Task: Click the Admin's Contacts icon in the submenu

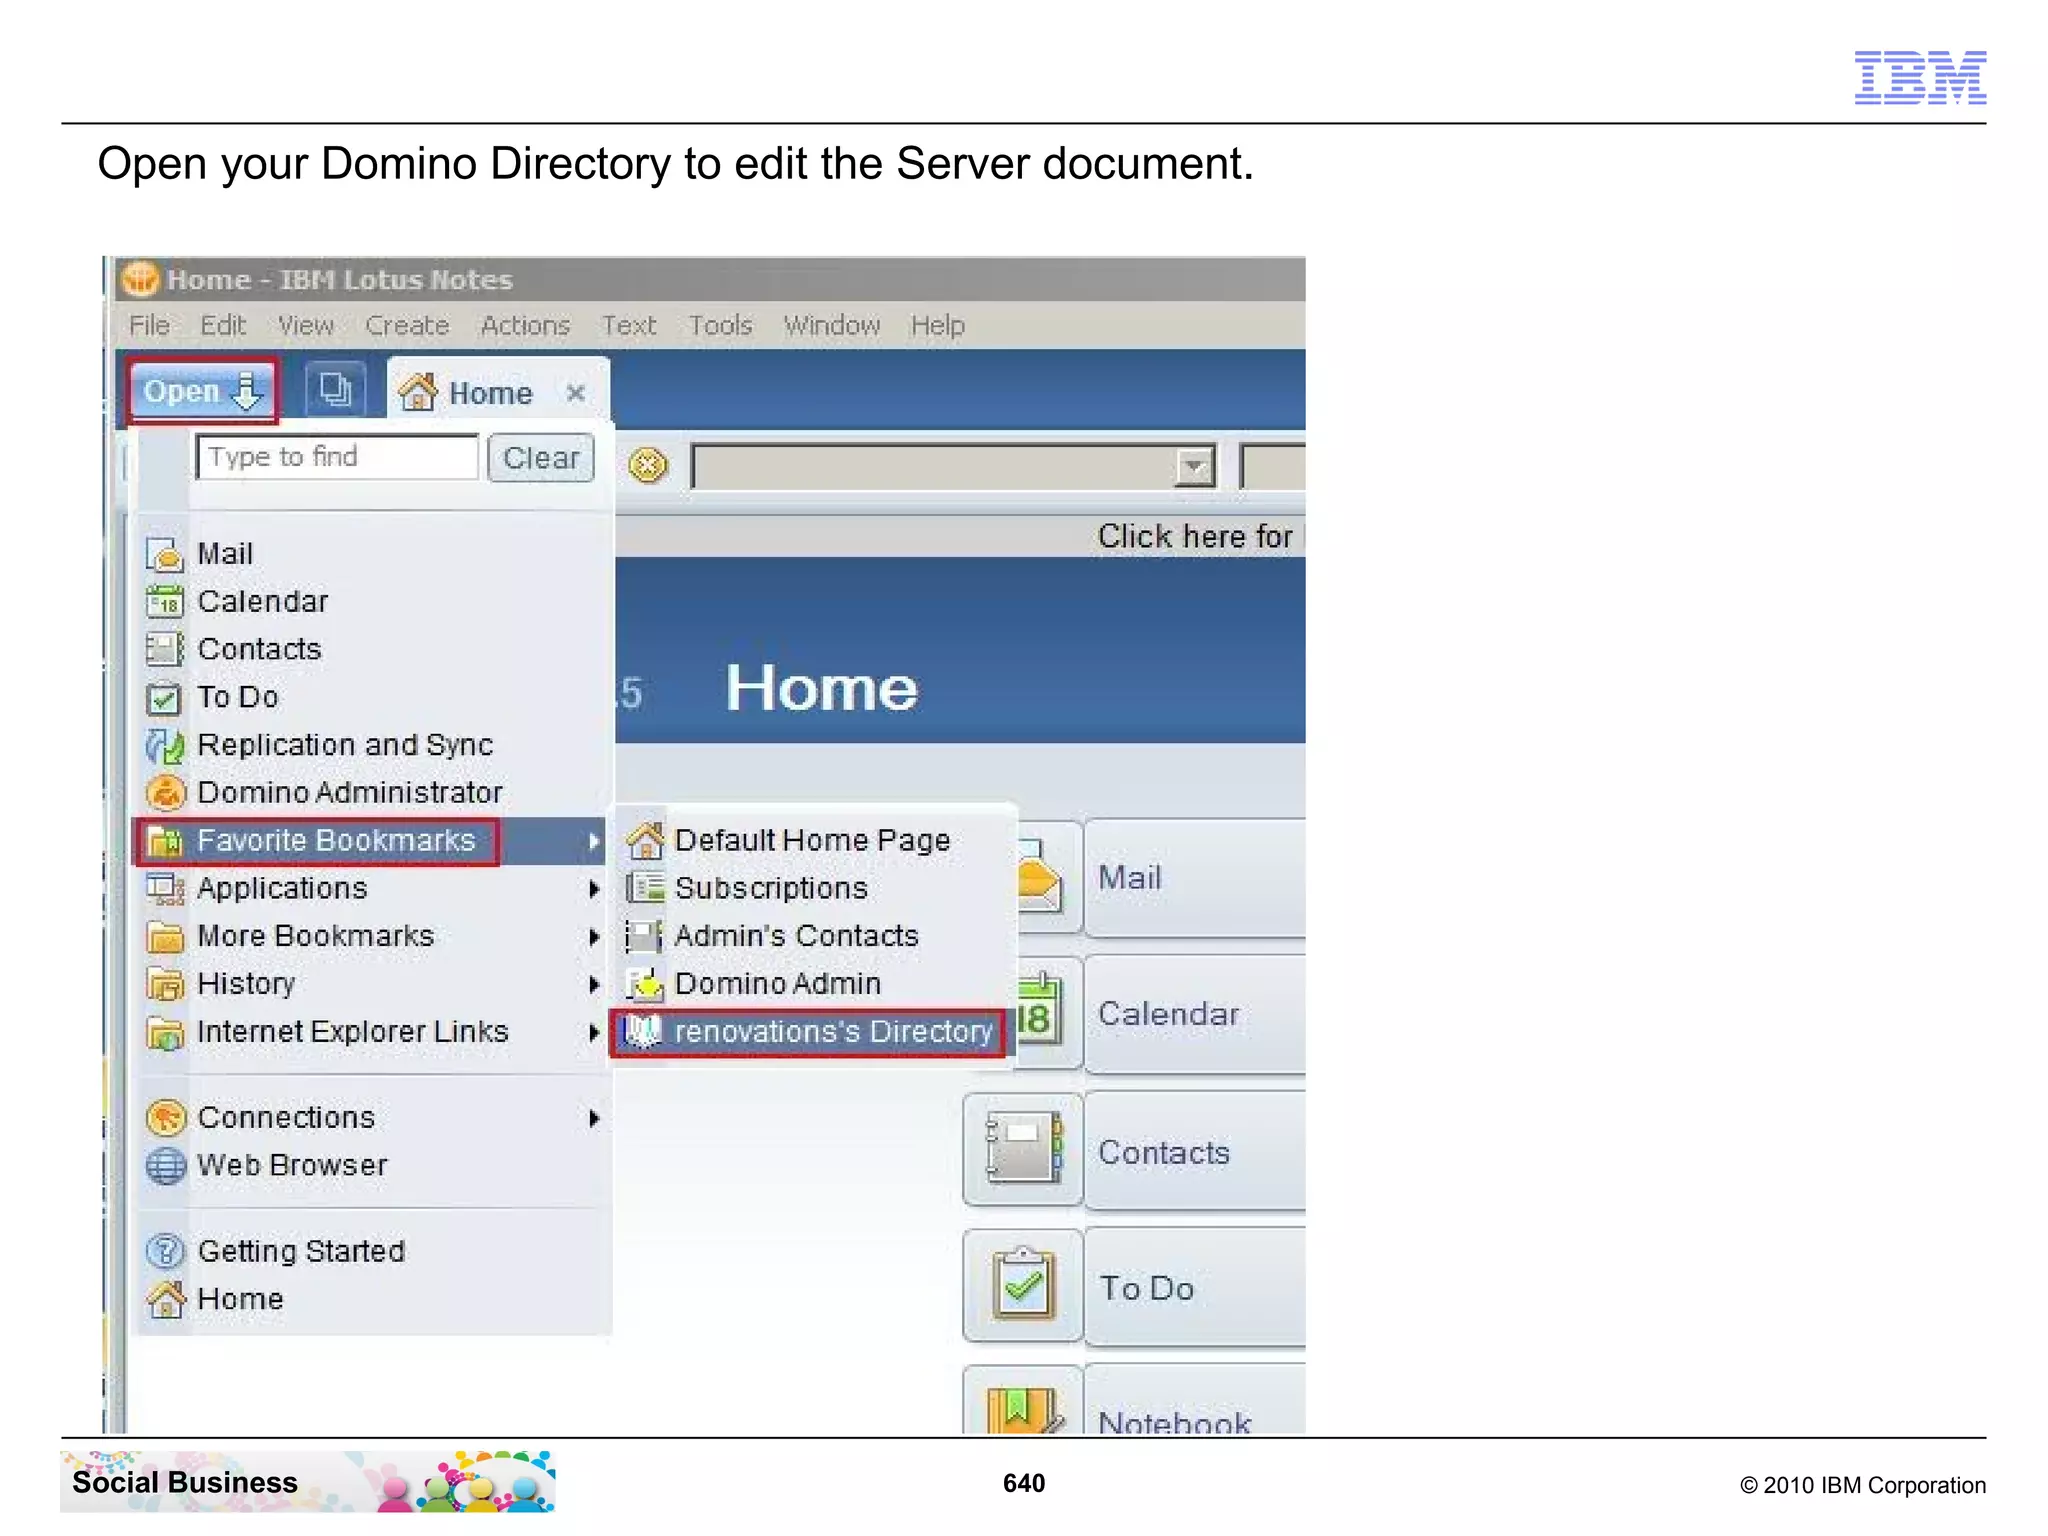Action: click(645, 936)
